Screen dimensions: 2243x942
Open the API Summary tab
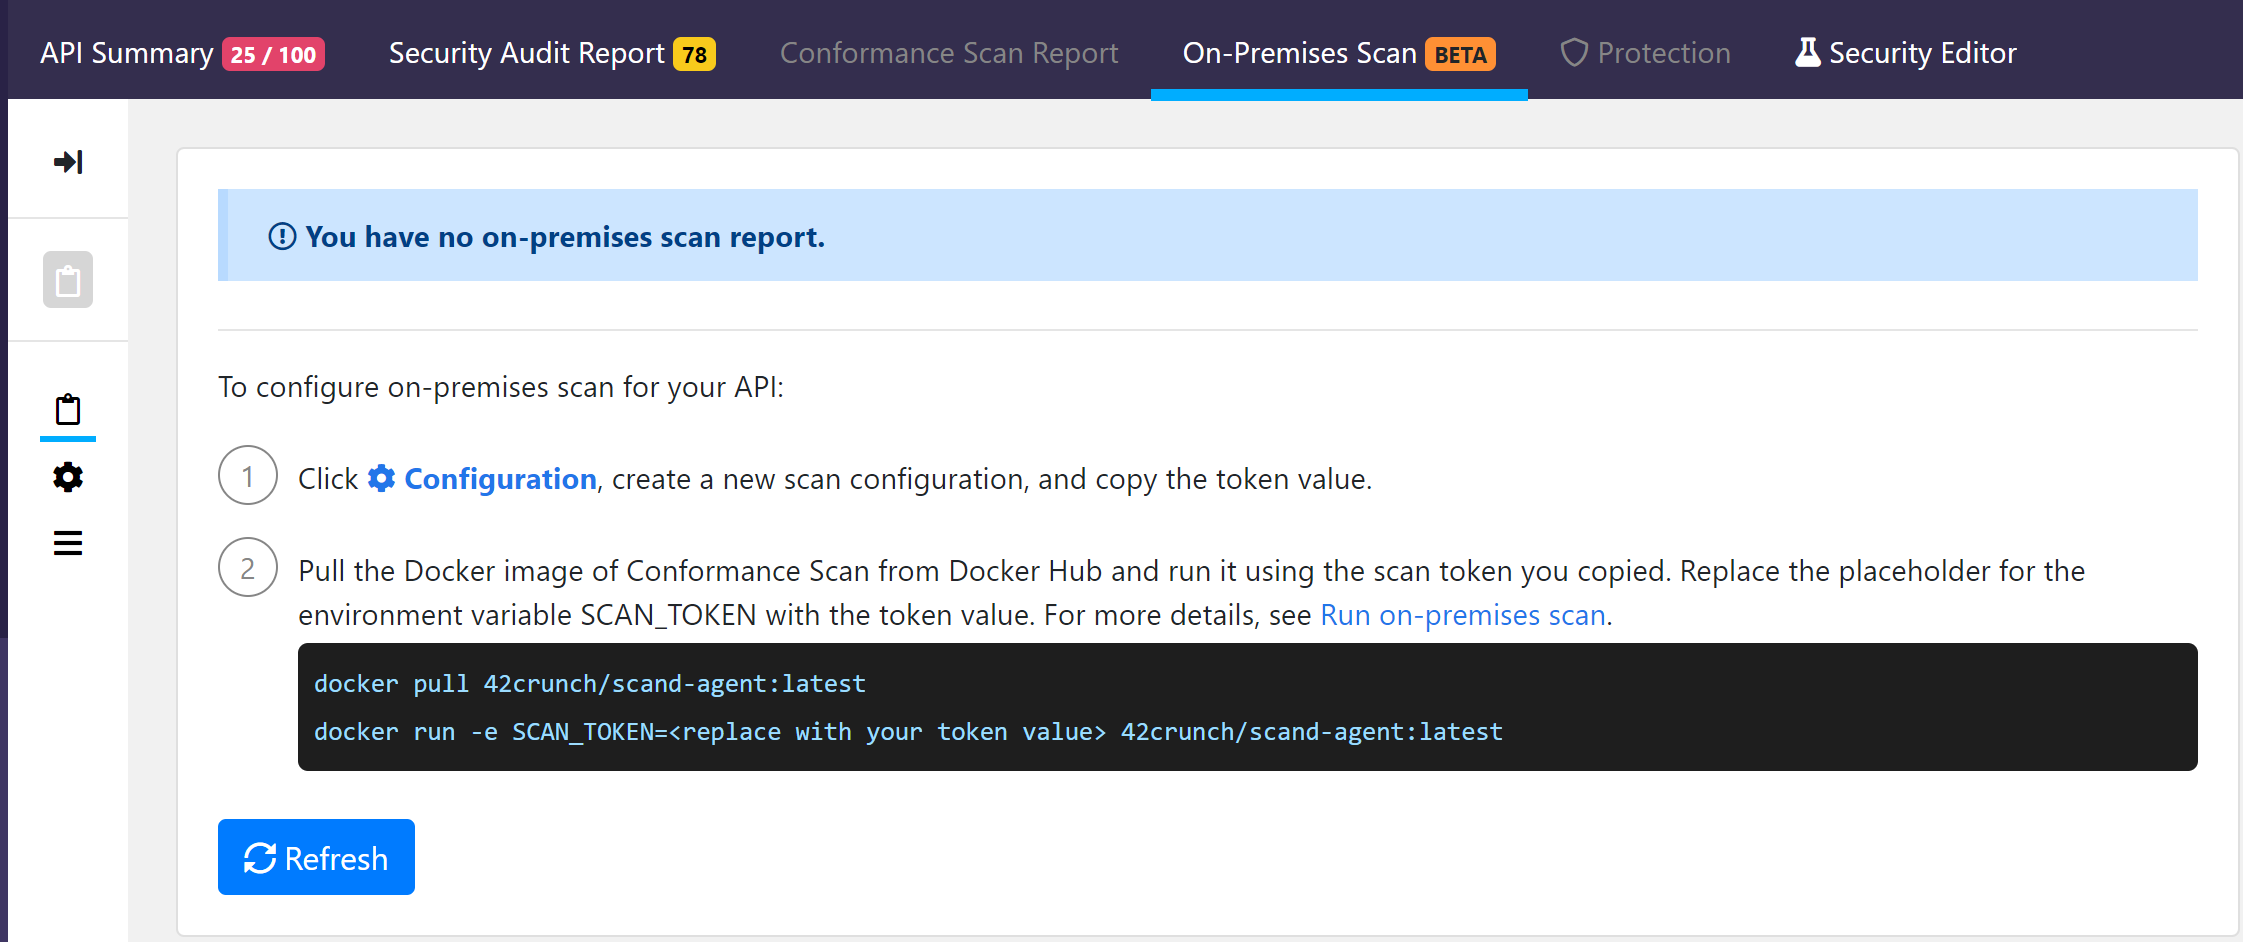point(182,53)
